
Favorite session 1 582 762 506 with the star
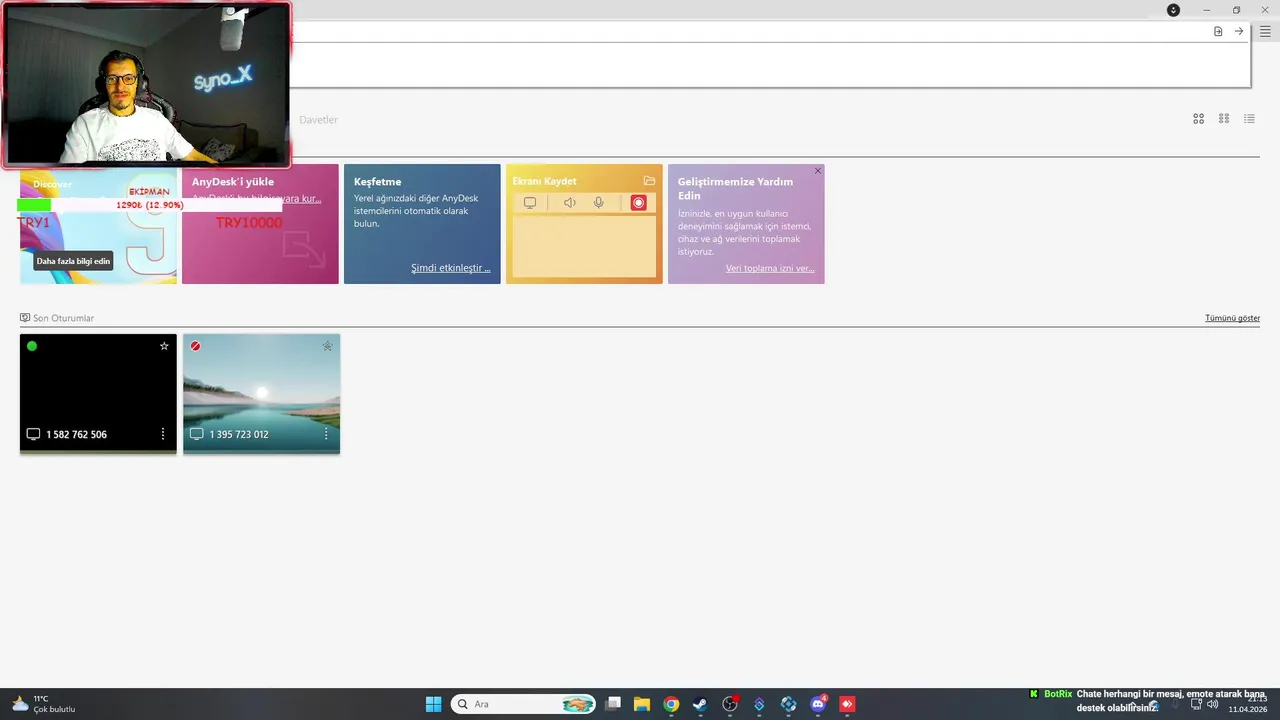click(x=164, y=346)
